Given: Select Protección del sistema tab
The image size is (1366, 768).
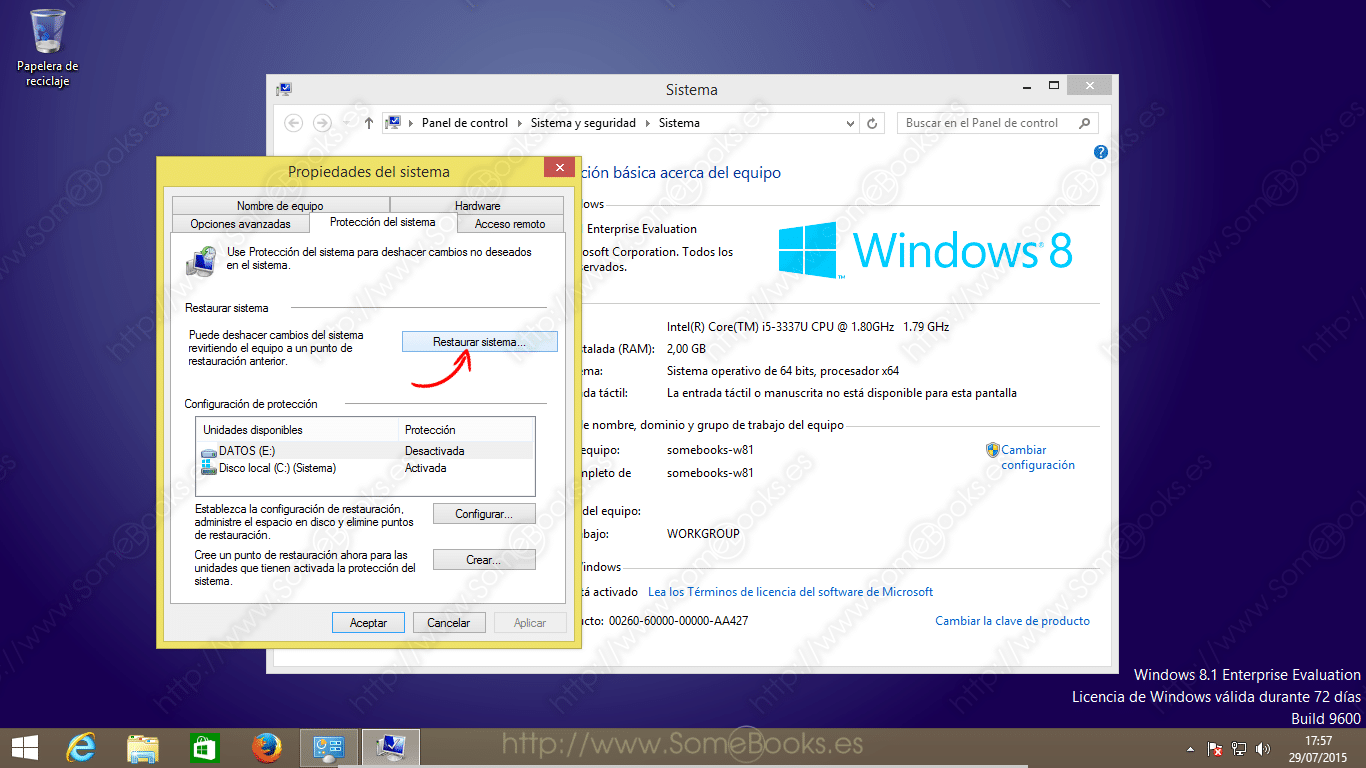Looking at the screenshot, I should pyautogui.click(x=382, y=222).
